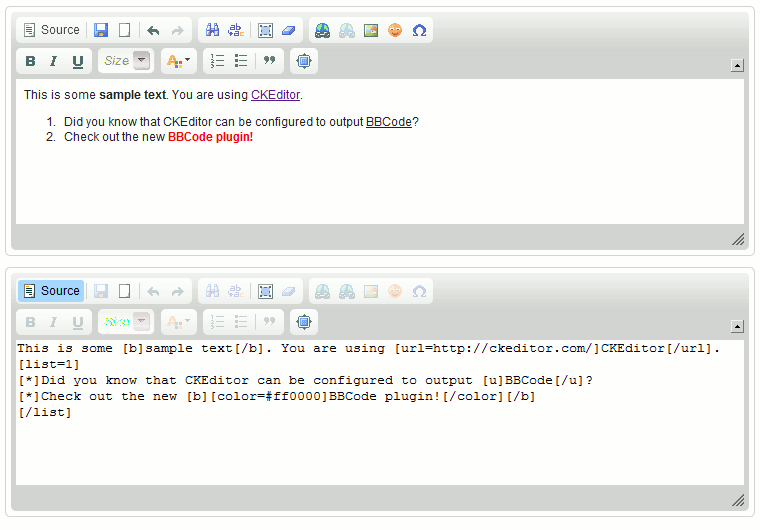Toggle Italic in the top editor
The width and height of the screenshot is (760, 530).
click(54, 61)
